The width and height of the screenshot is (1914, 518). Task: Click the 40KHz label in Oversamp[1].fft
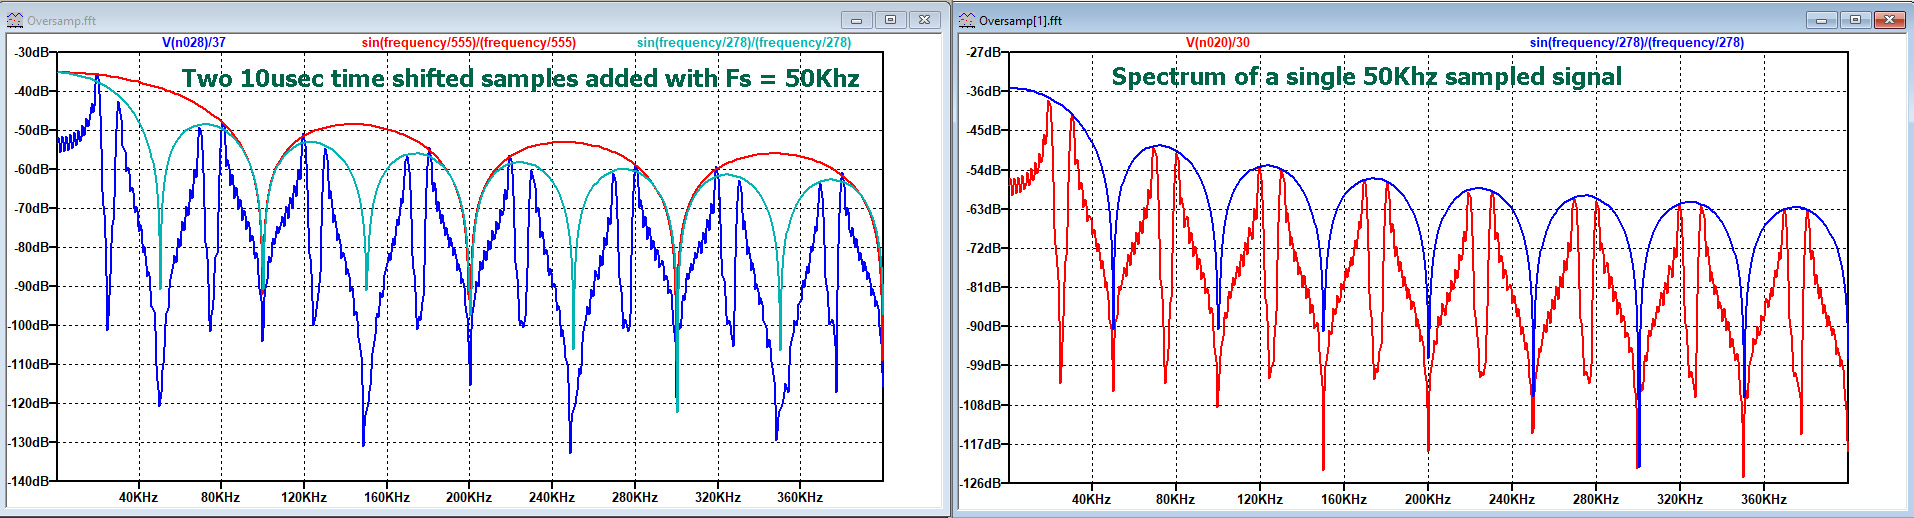pos(1091,499)
